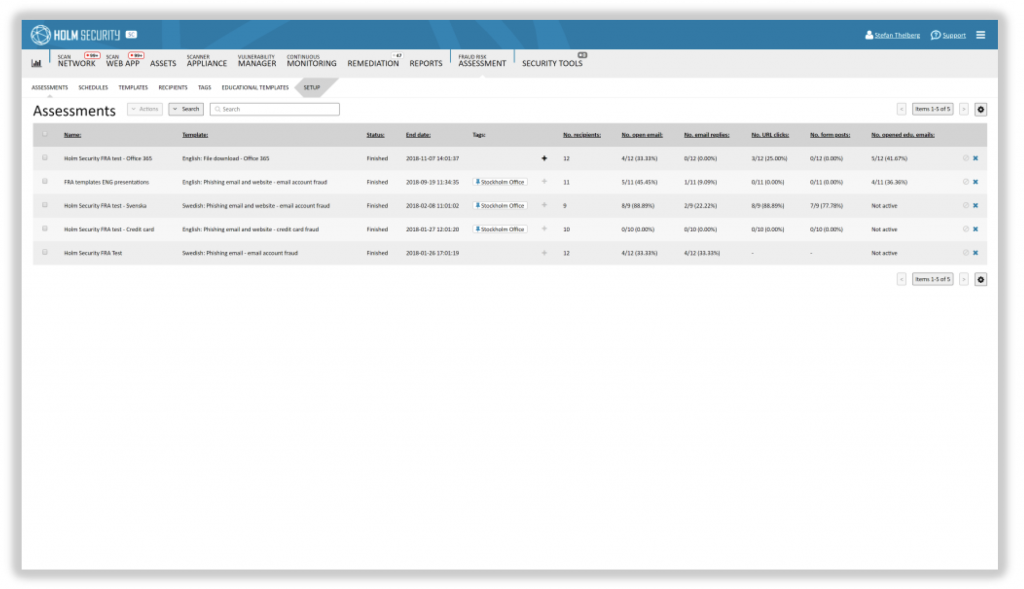Screen dimensions: 1024x589
Task: Go to next page in top pagination
Action: (964, 109)
